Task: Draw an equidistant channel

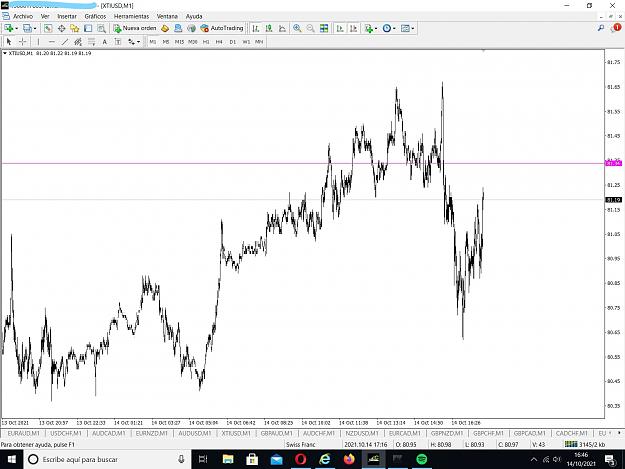Action: 78,42
